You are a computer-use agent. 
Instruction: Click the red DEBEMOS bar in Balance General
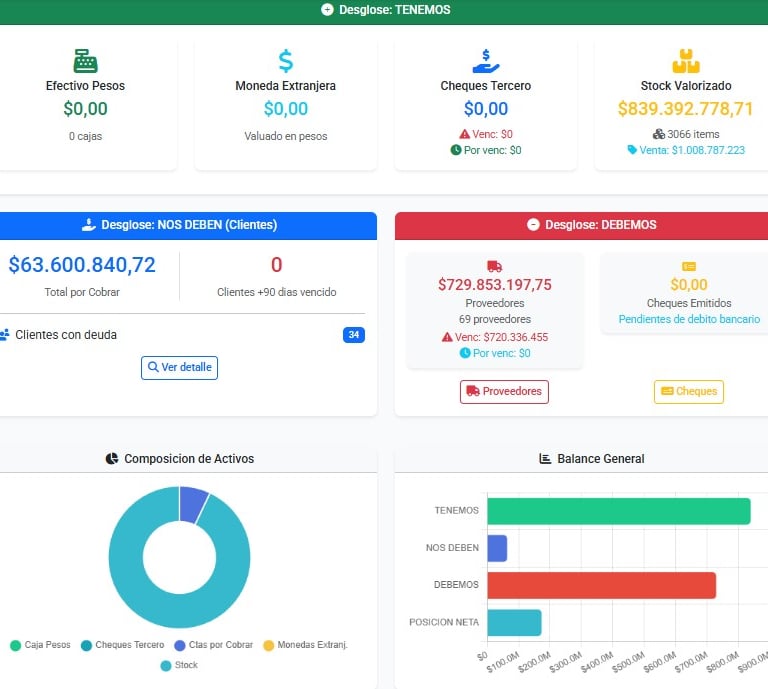601,585
